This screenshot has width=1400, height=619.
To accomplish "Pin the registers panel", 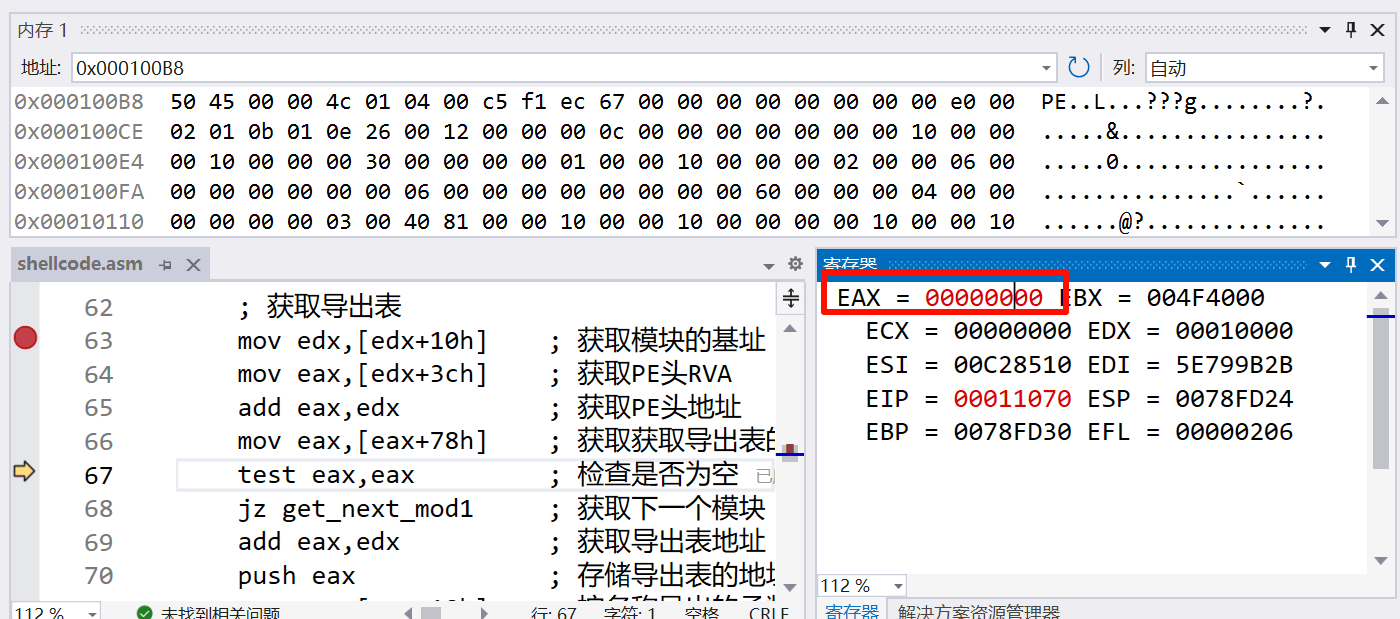I will pyautogui.click(x=1351, y=265).
